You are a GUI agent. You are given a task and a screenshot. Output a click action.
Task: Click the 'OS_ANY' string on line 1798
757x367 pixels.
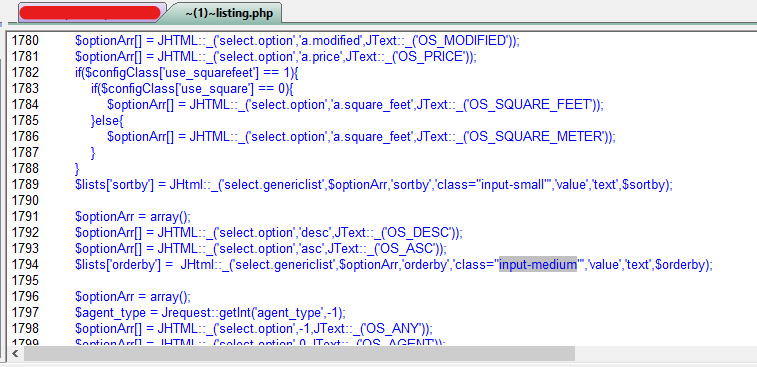pyautogui.click(x=393, y=328)
